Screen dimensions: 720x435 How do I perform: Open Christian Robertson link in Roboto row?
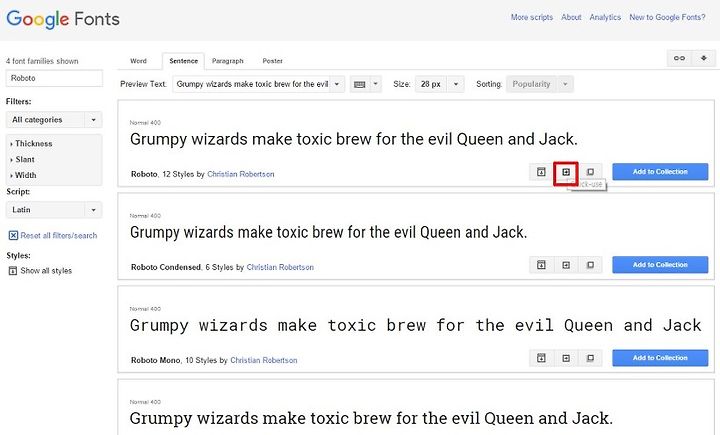(x=241, y=174)
